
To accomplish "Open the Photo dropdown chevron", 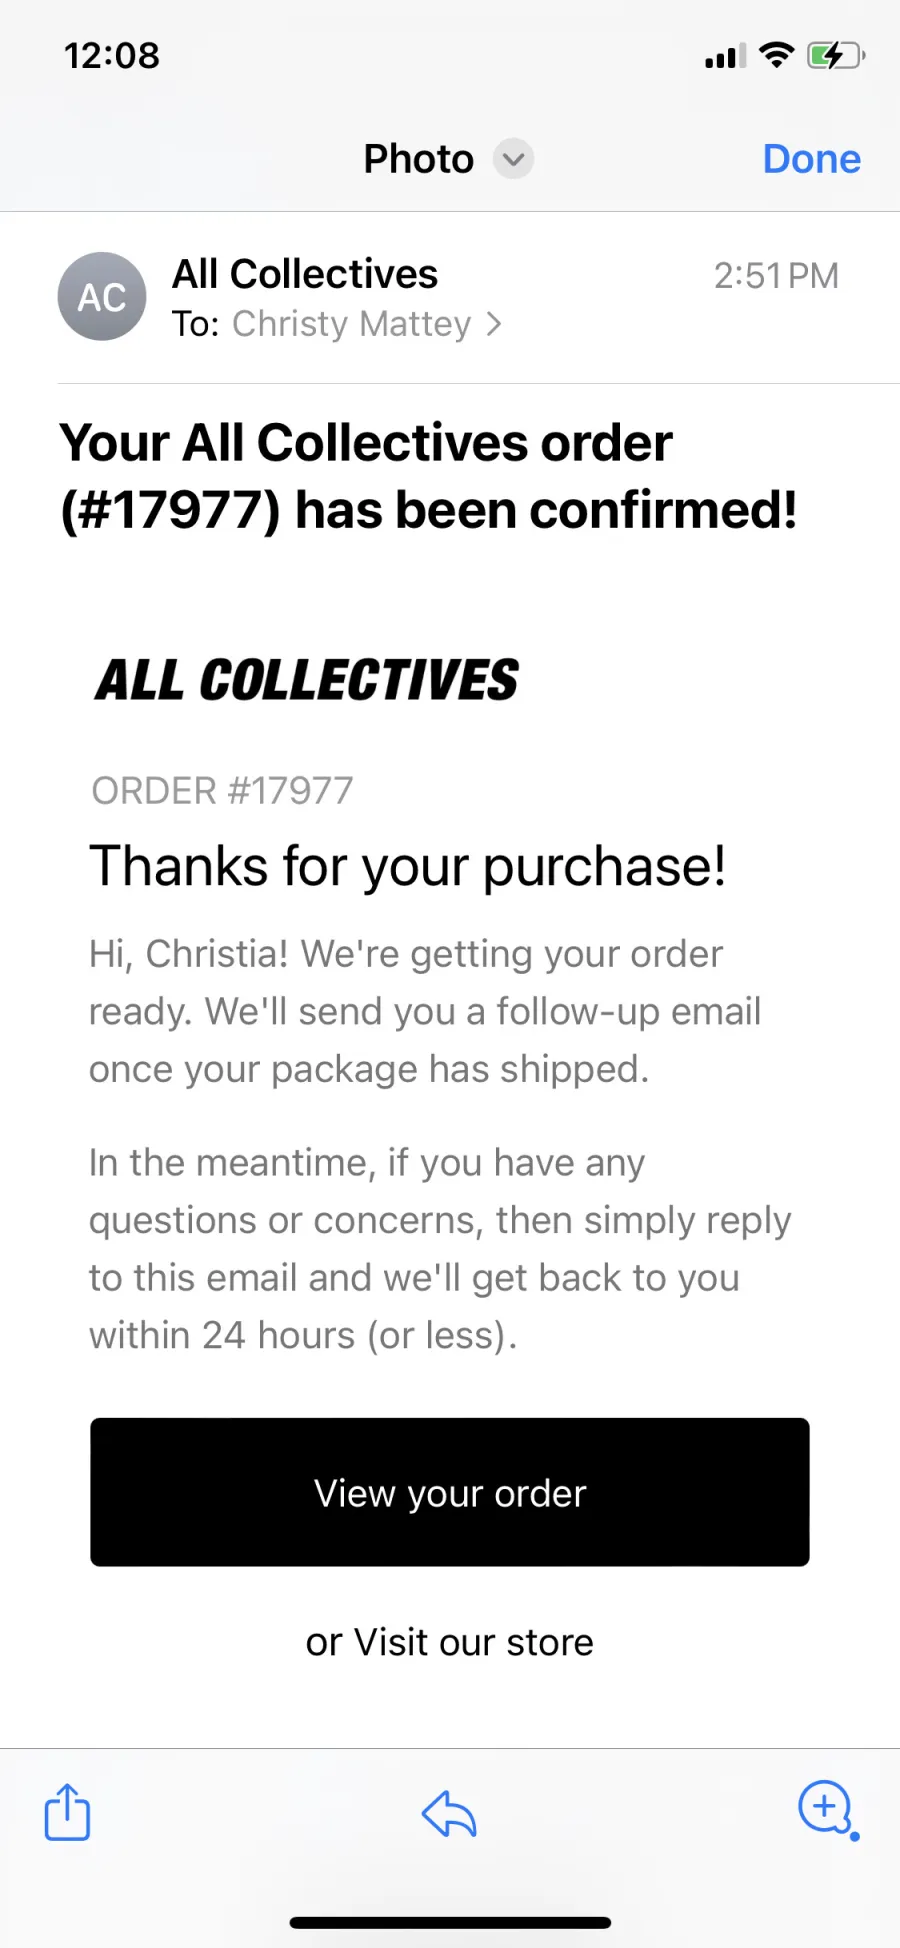I will pos(513,159).
